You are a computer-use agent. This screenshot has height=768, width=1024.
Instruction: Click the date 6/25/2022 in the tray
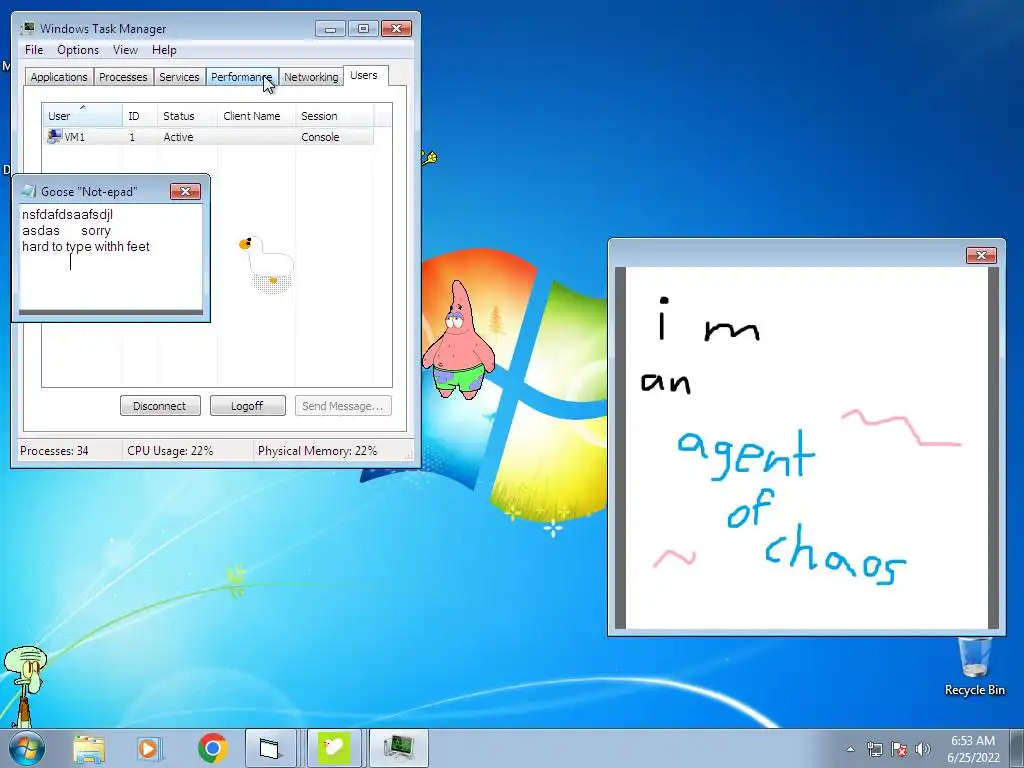pos(973,758)
